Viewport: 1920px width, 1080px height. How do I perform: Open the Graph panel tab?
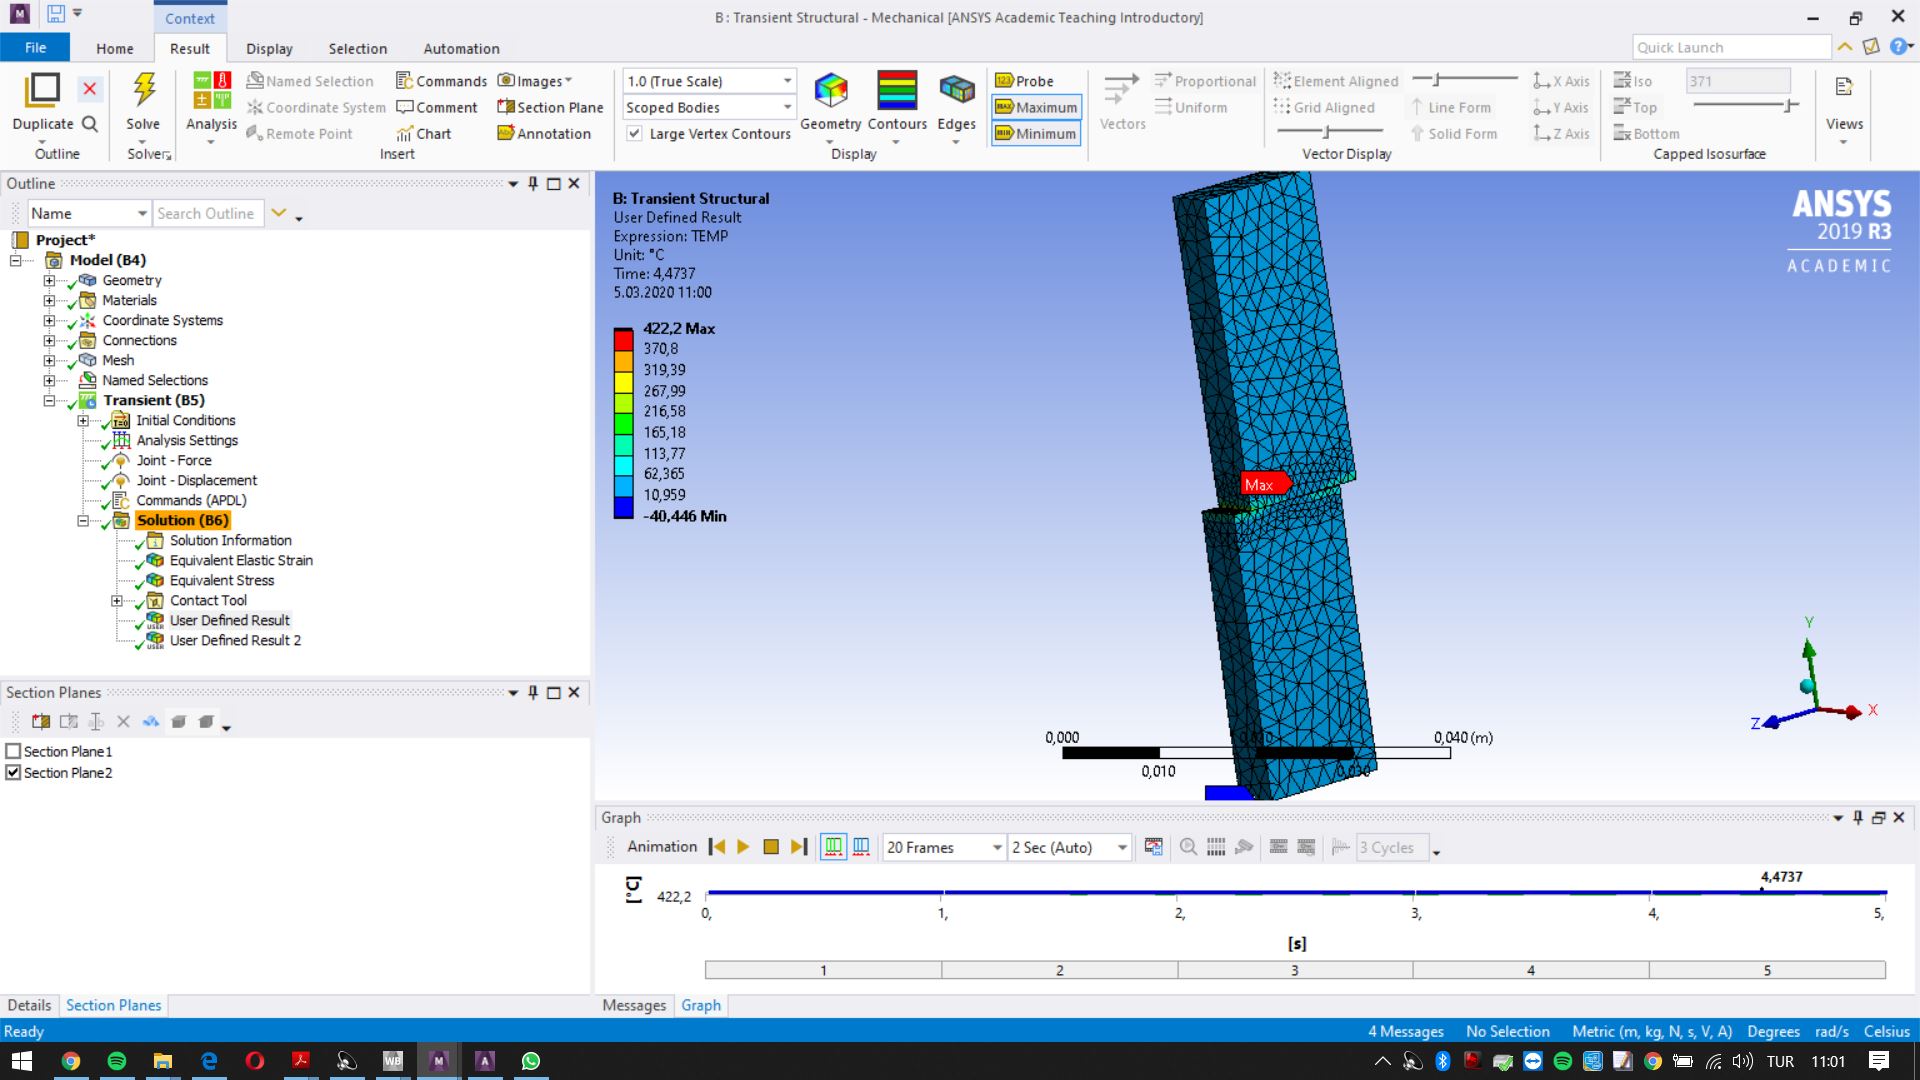(700, 1005)
